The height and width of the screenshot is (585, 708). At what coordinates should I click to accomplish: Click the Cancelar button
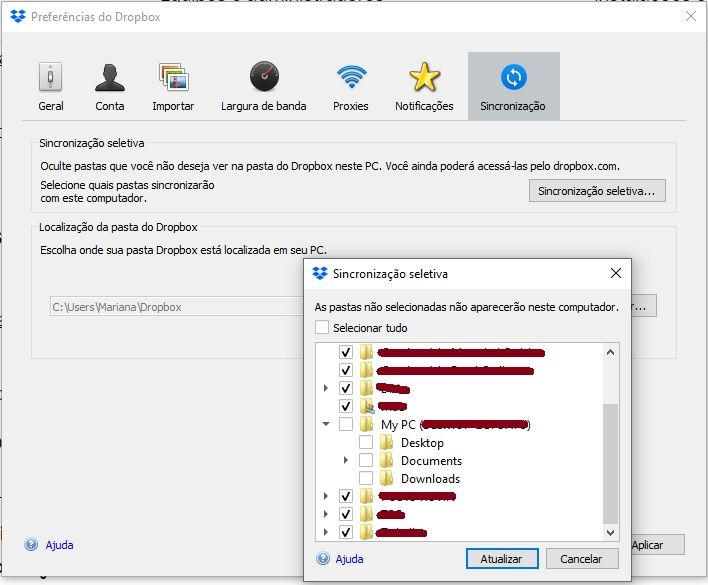click(x=582, y=559)
